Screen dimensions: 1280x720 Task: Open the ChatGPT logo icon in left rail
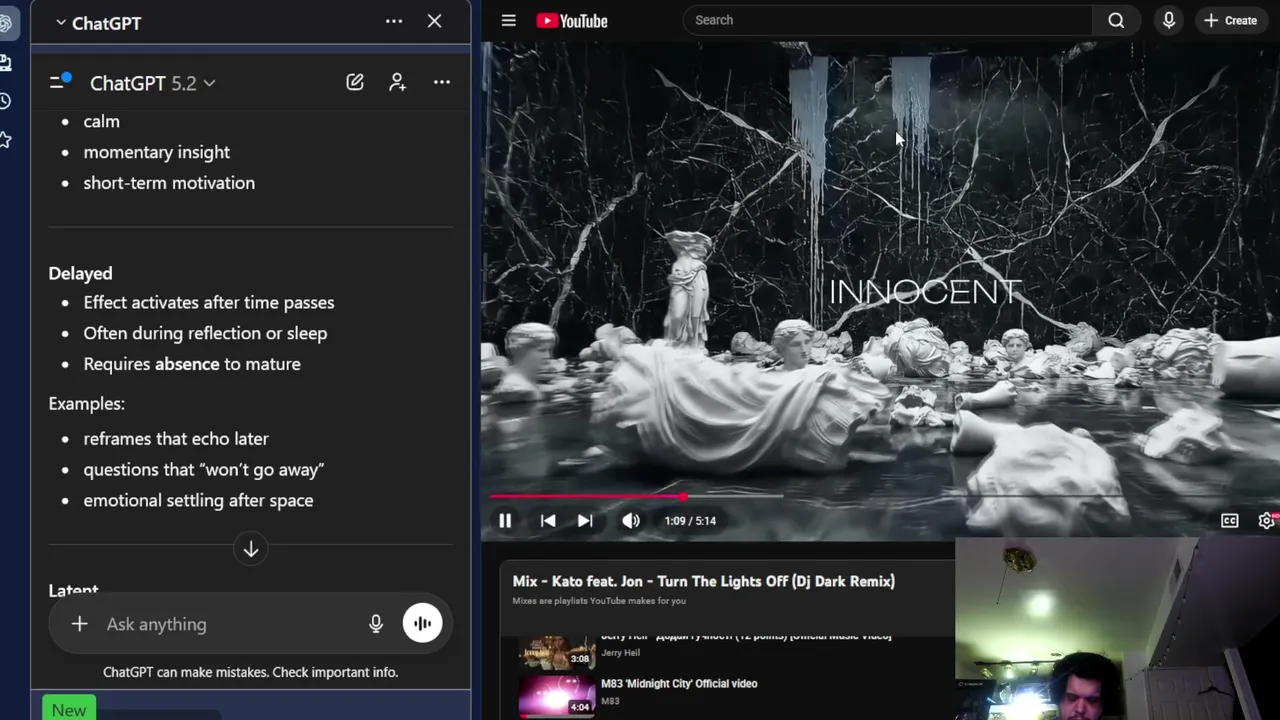(x=5, y=24)
